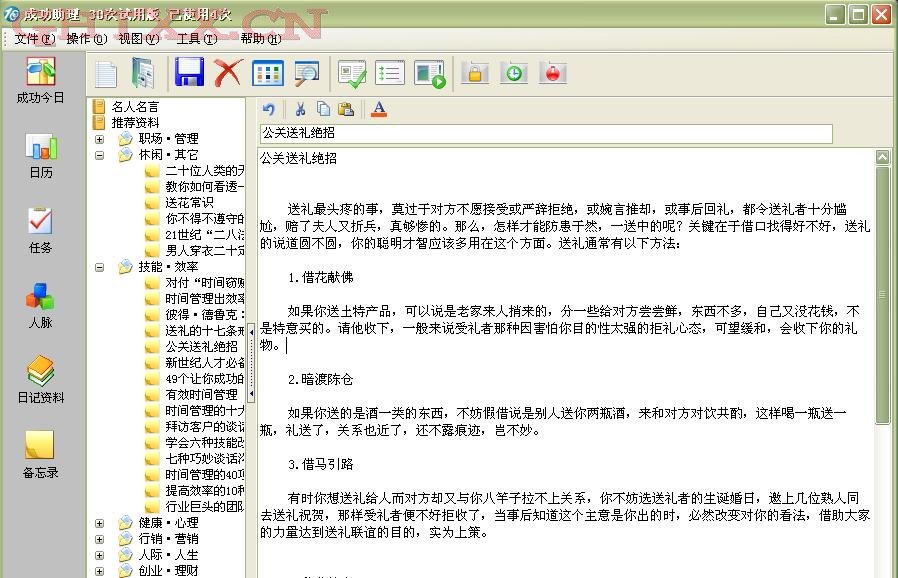Expand the 健康·心理 tree folder
The width and height of the screenshot is (898, 578).
tap(100, 523)
